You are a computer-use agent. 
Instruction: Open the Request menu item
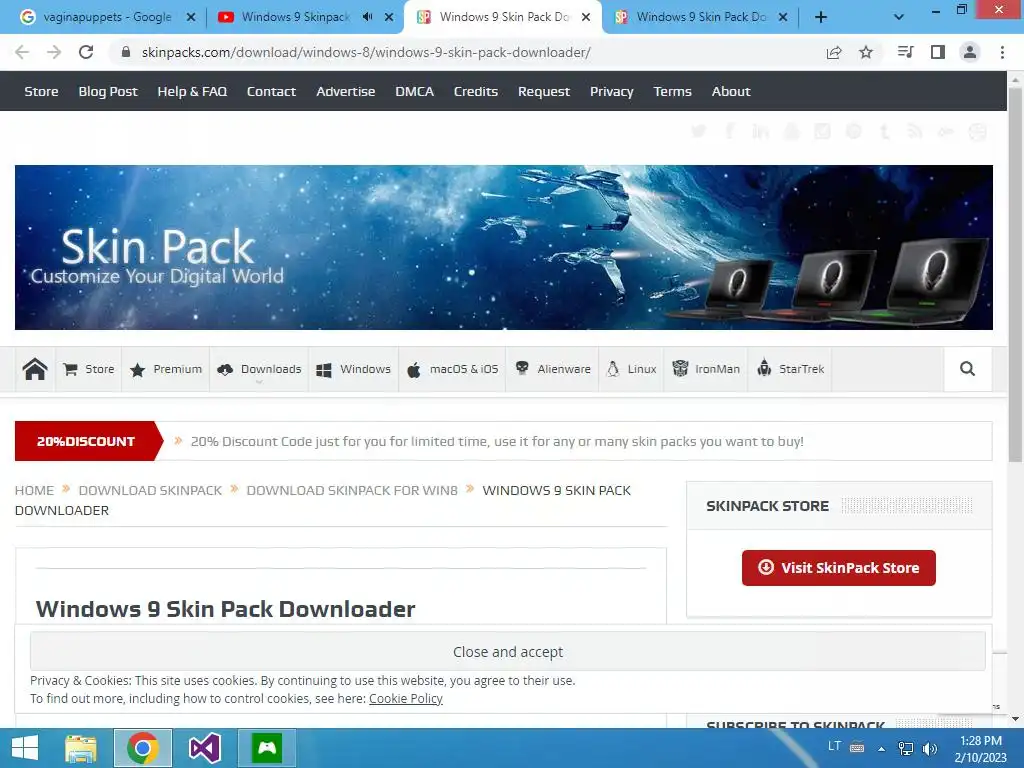tap(543, 91)
